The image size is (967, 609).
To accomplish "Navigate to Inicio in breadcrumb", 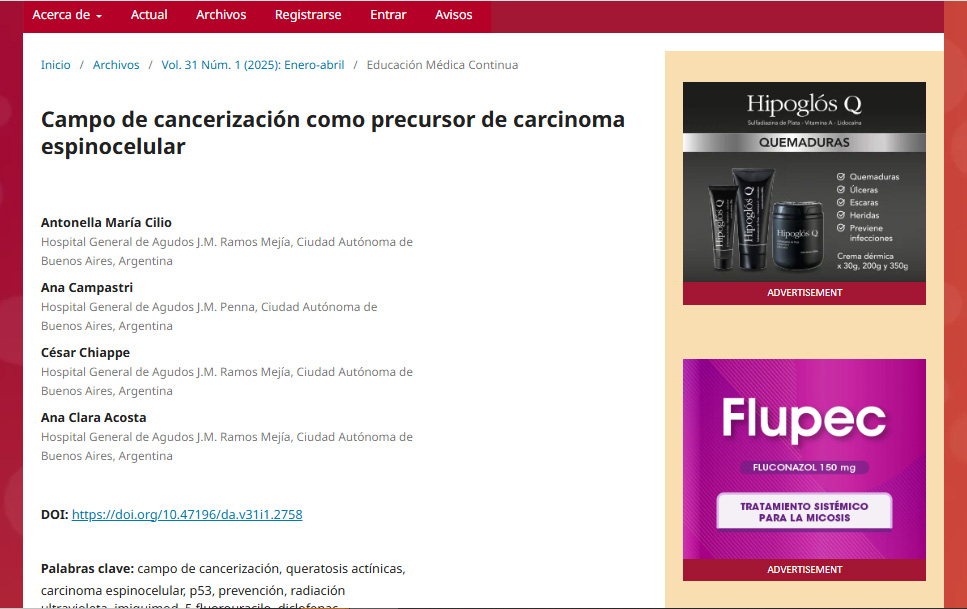I will 56,65.
